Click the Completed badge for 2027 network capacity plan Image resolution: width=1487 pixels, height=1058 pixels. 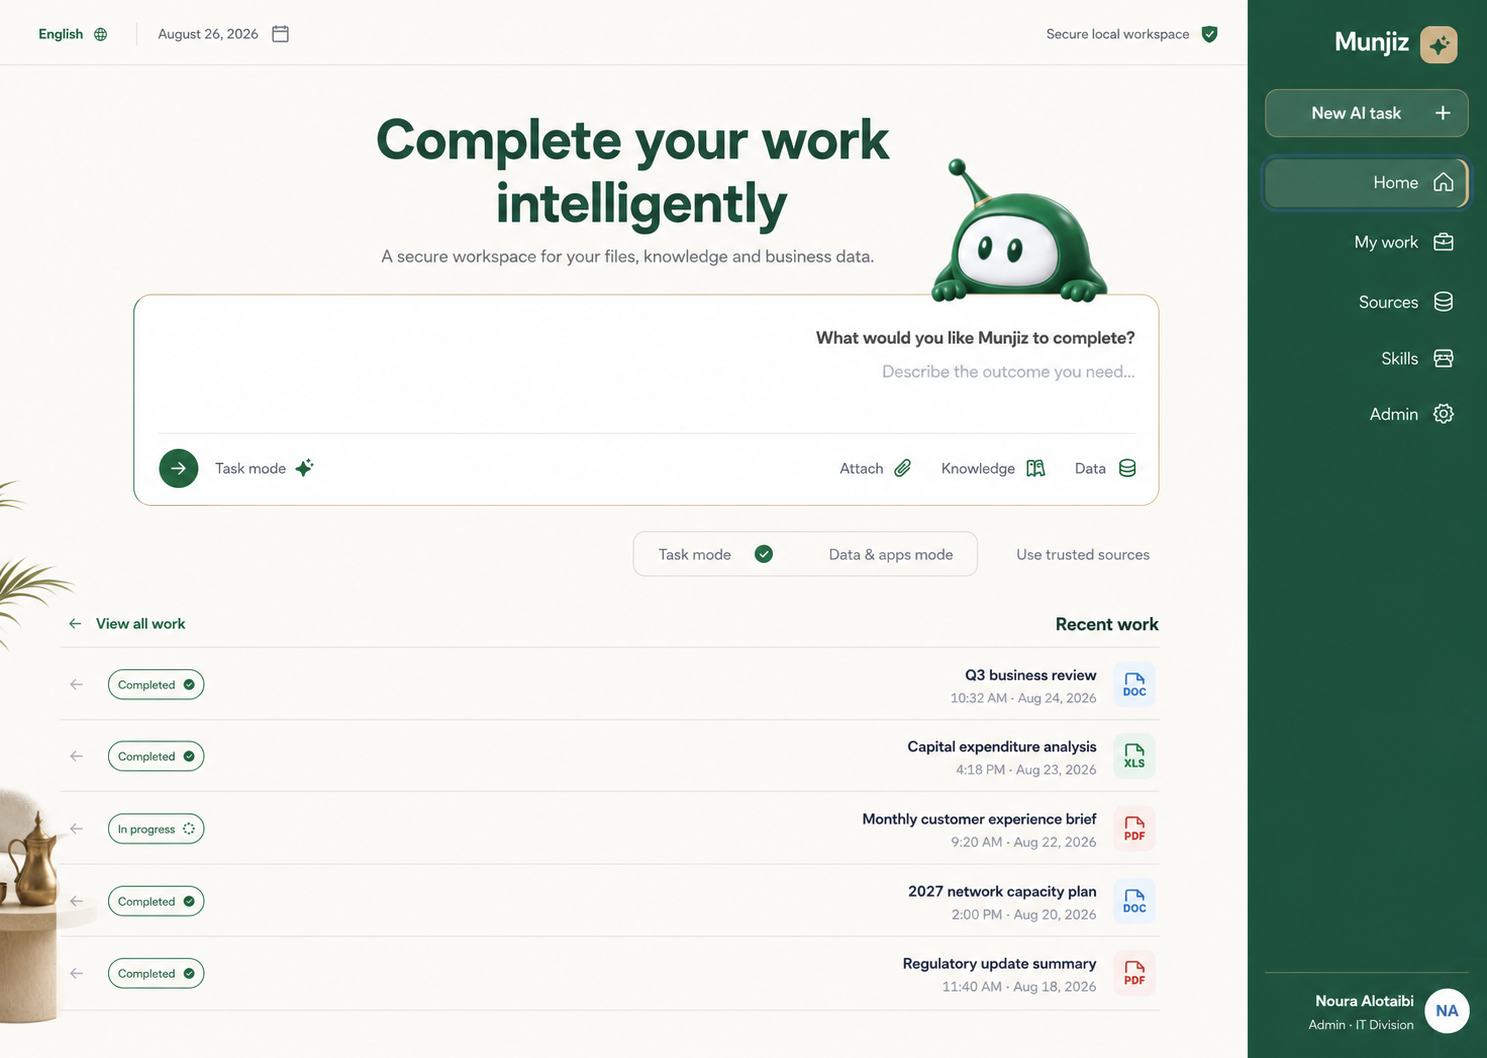(x=156, y=901)
